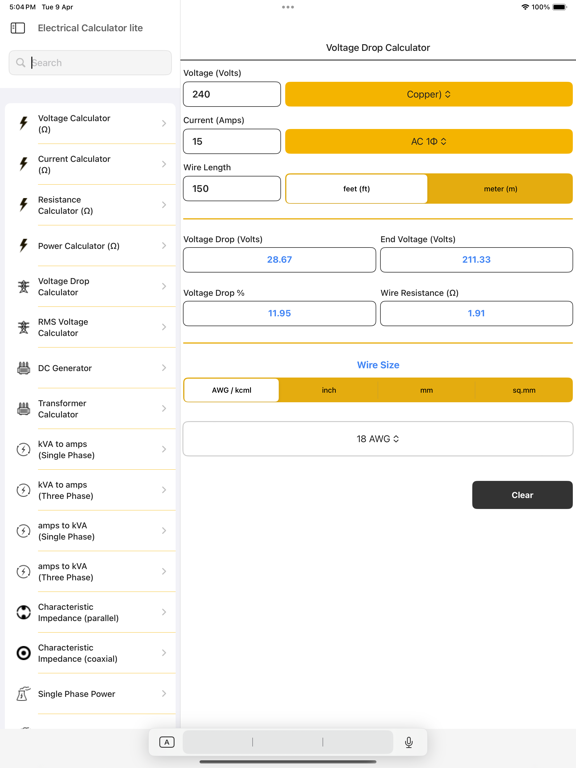576x768 pixels.
Task: Click the Voltage Drop Calculator pylon icon
Action: pyautogui.click(x=24, y=286)
